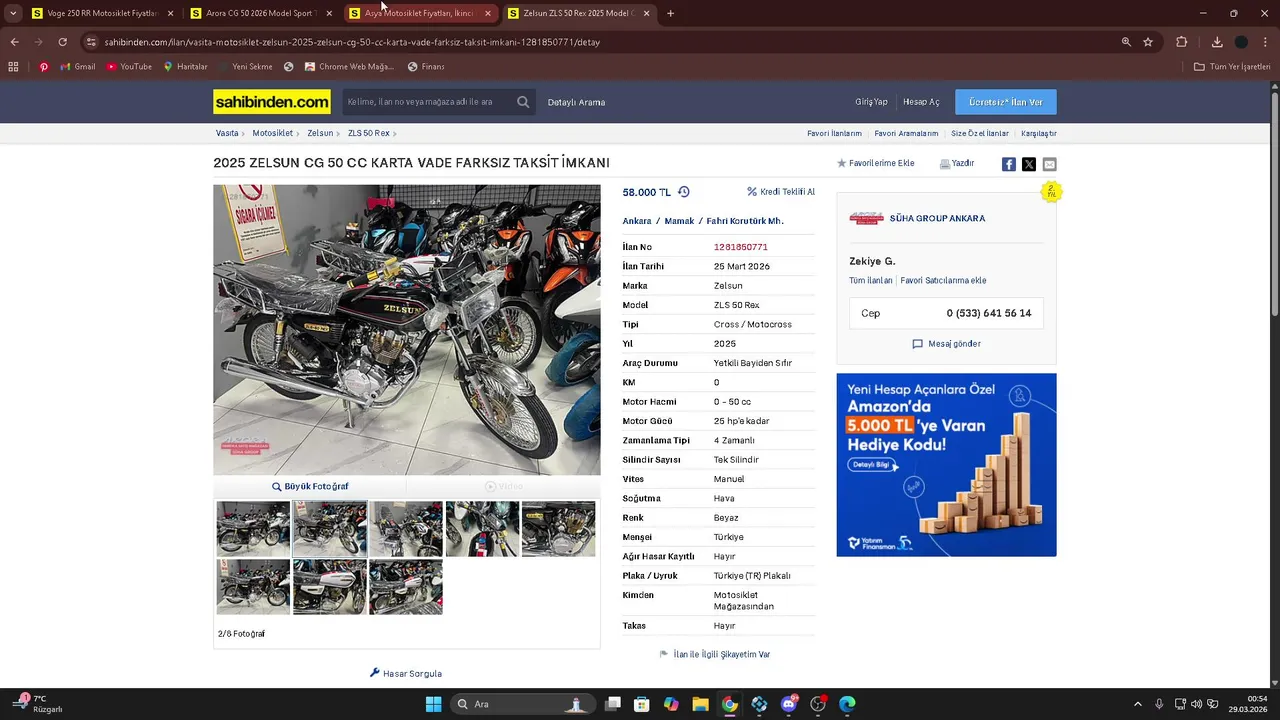Go back with the browser back arrow
Screen dimensions: 1280x720
pos(14,42)
